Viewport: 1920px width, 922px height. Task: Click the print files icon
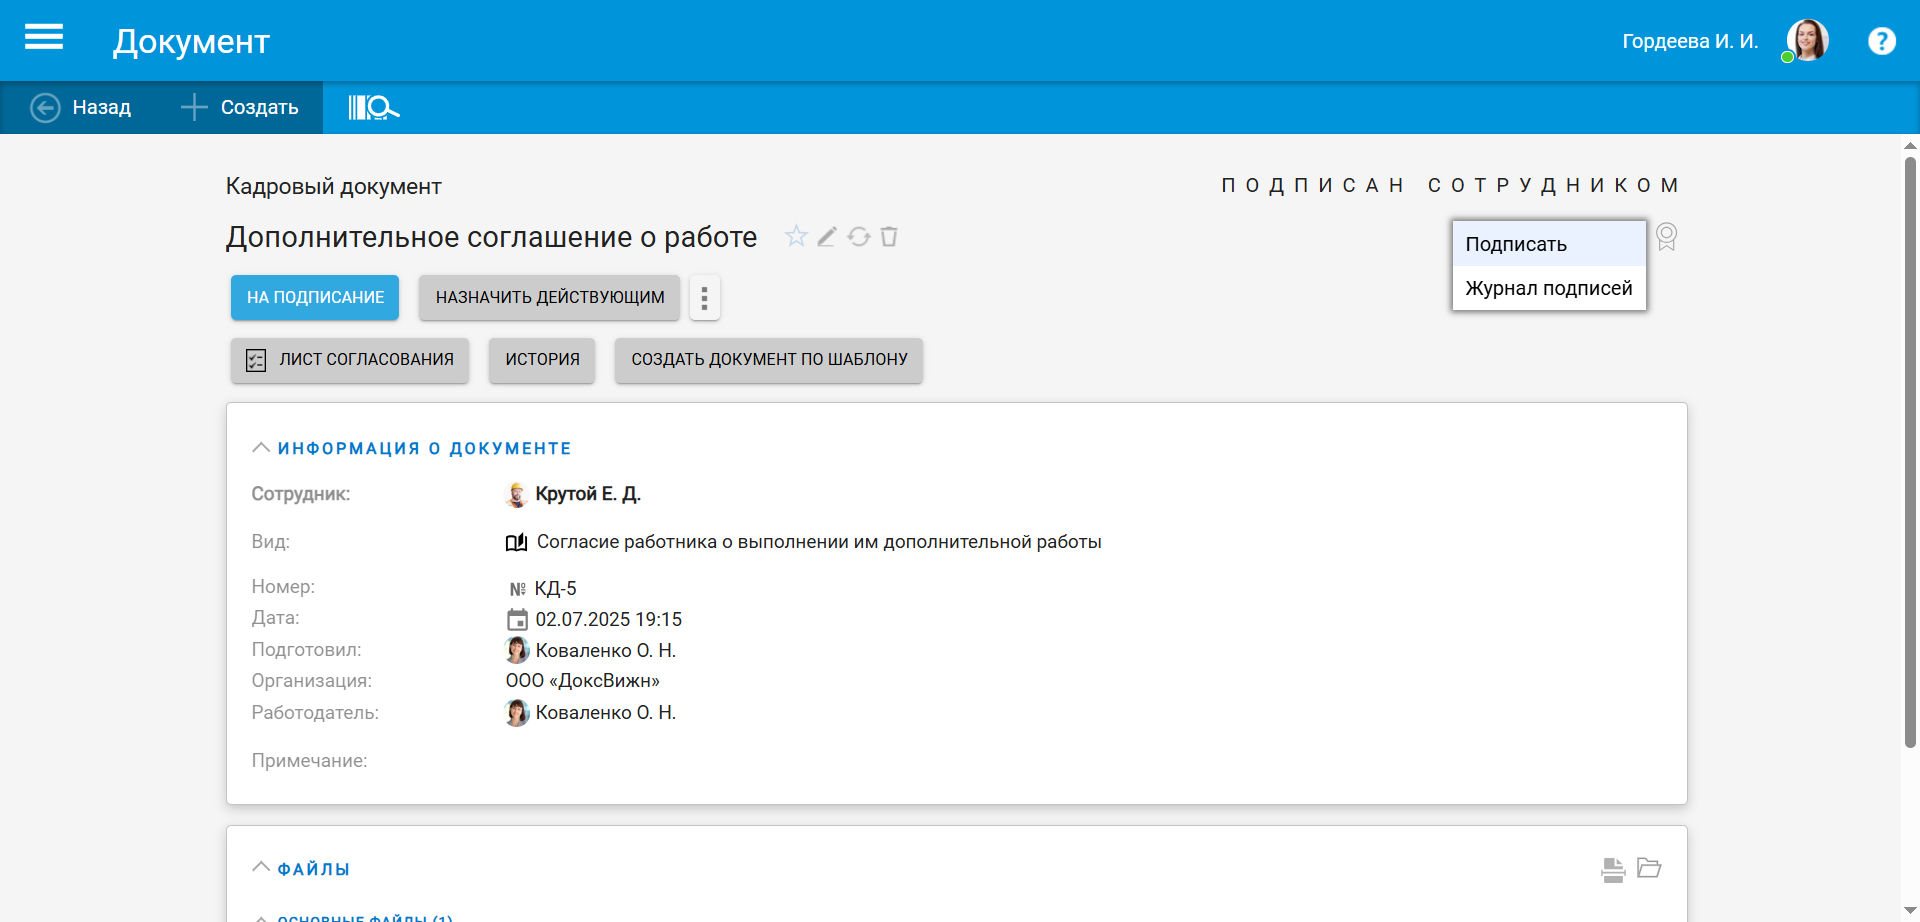point(1612,869)
